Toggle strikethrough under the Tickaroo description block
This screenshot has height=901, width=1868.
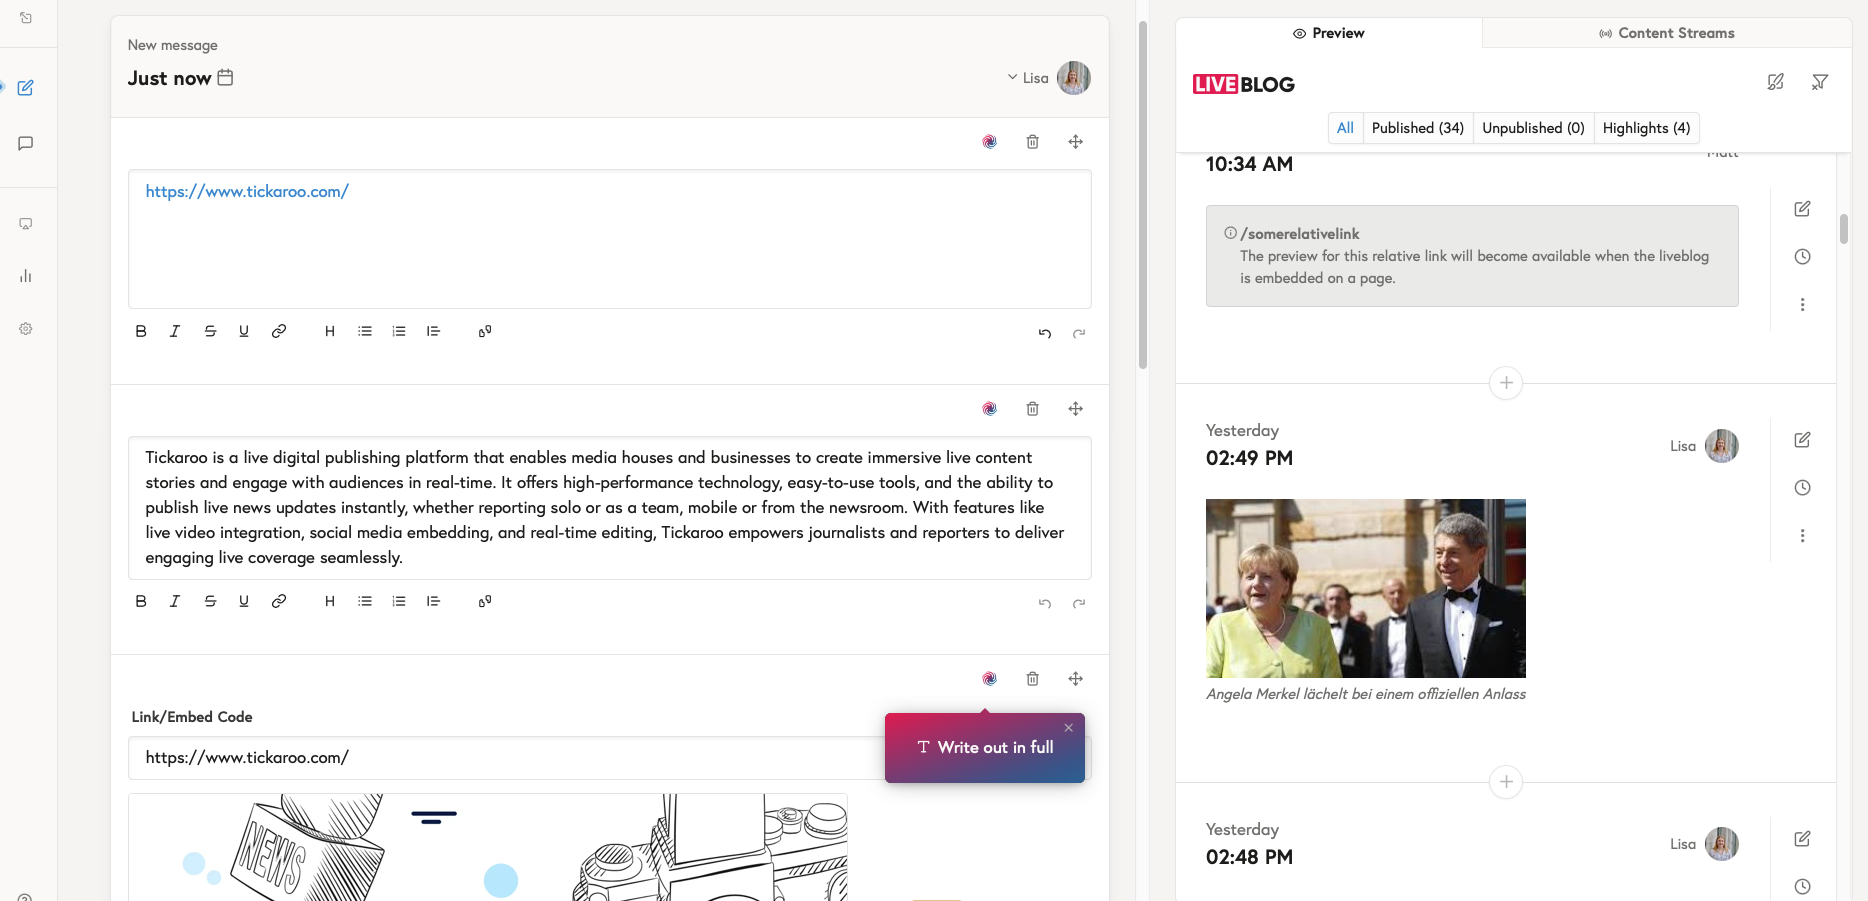click(210, 601)
